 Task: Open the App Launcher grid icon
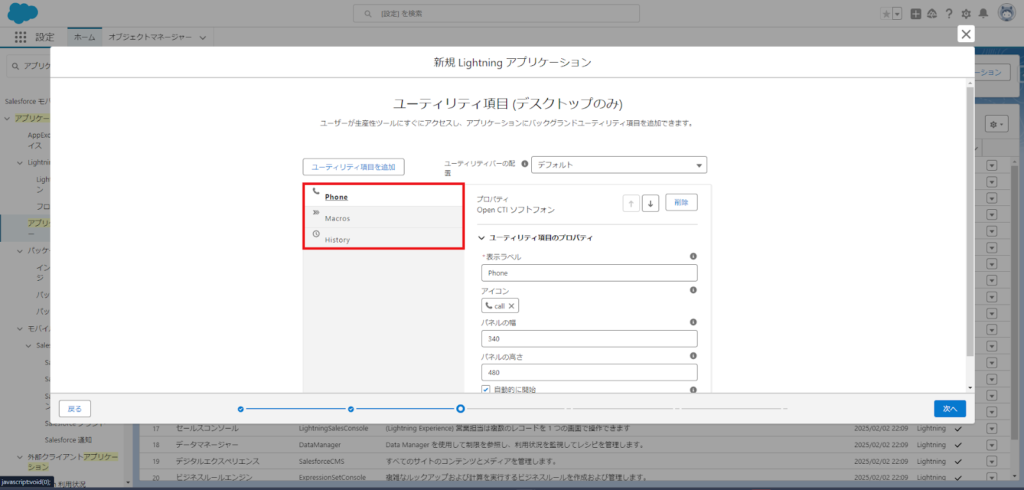pos(20,37)
